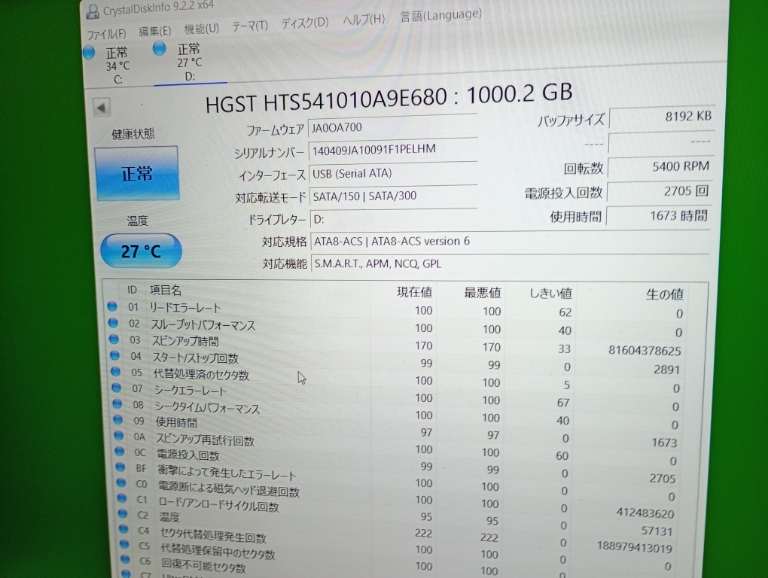Open the ディスク(D) menu
The width and height of the screenshot is (768, 578).
(x=305, y=23)
